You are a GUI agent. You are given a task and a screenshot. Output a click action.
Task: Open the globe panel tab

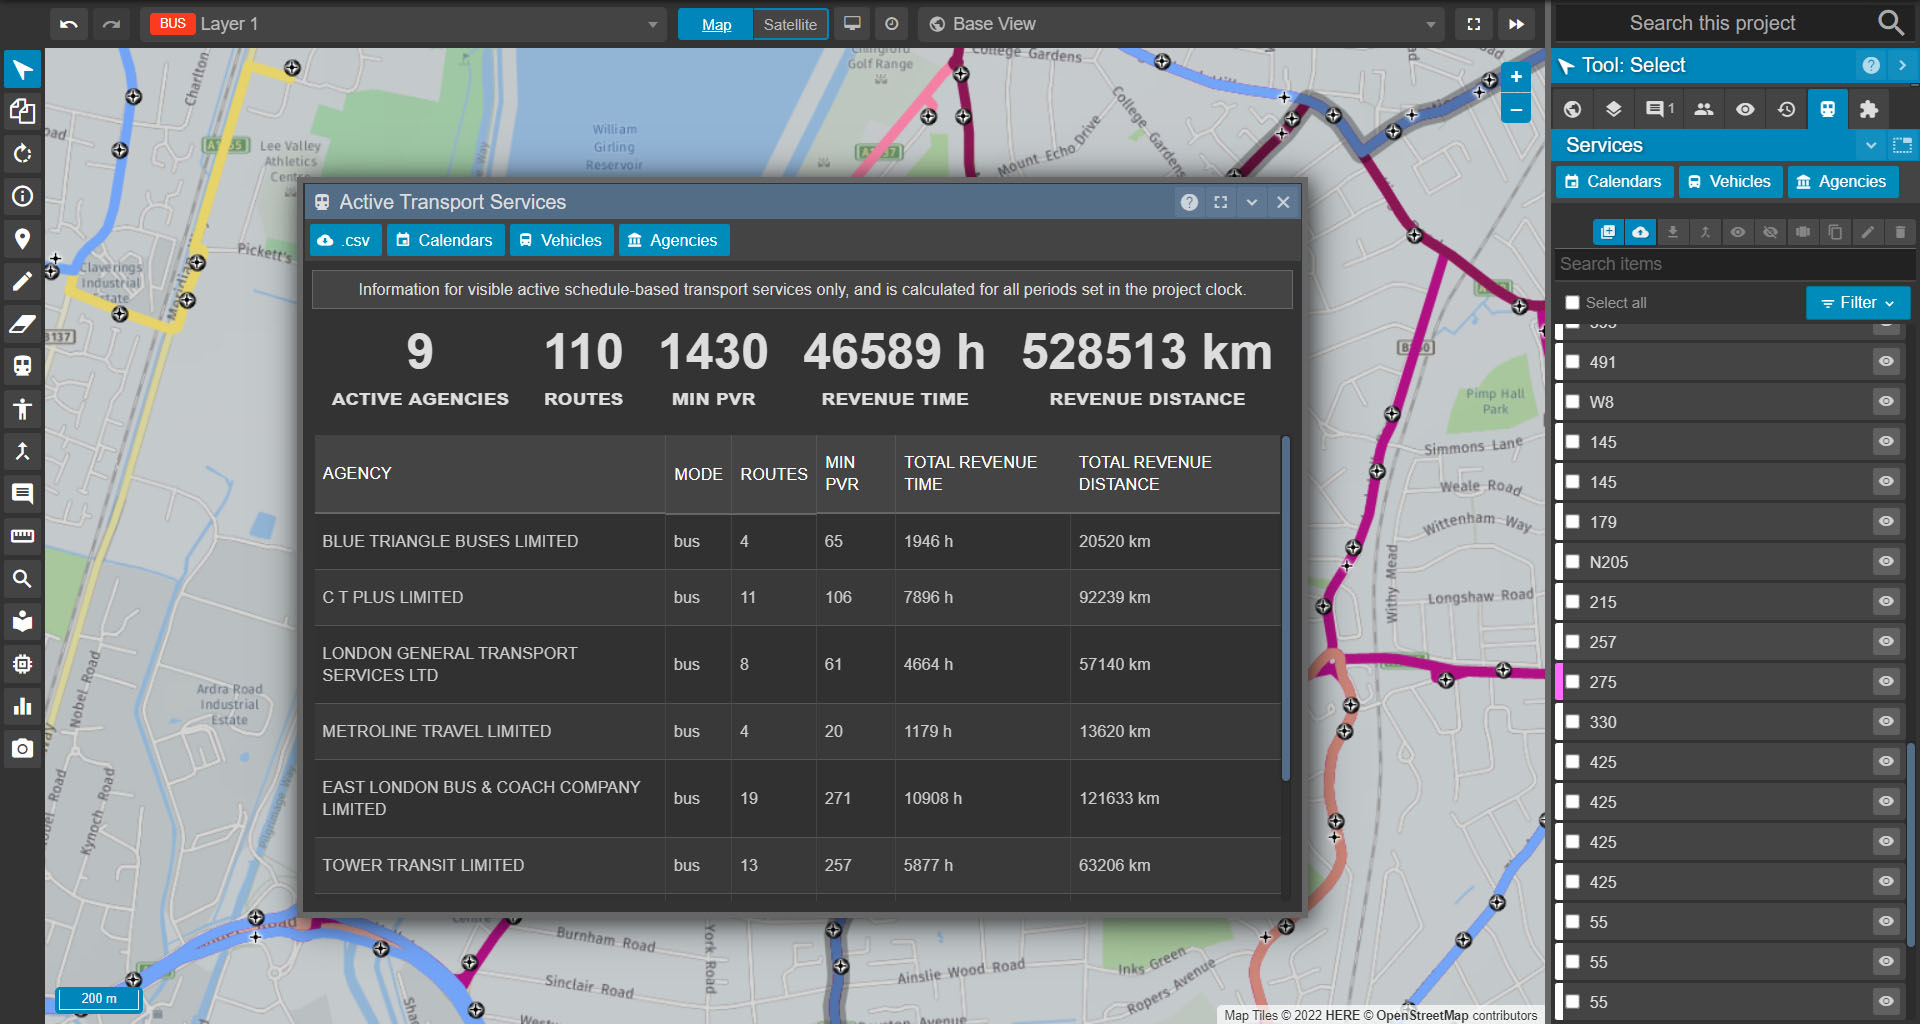coord(1572,109)
